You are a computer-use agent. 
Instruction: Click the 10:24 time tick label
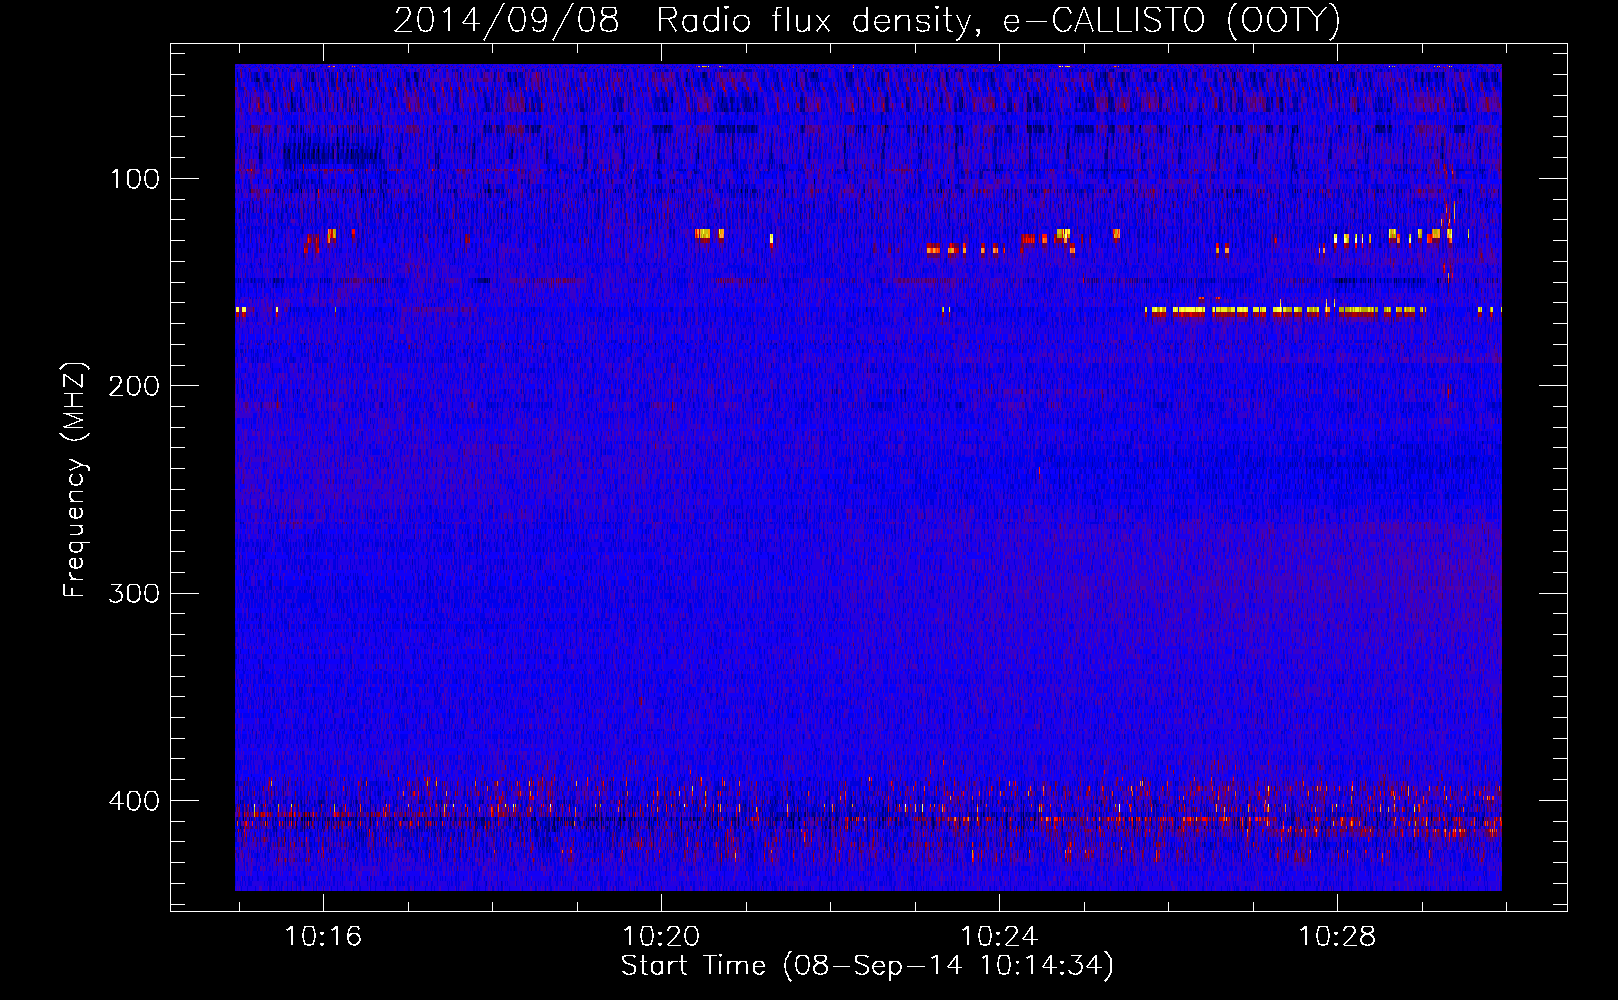[x=999, y=937]
